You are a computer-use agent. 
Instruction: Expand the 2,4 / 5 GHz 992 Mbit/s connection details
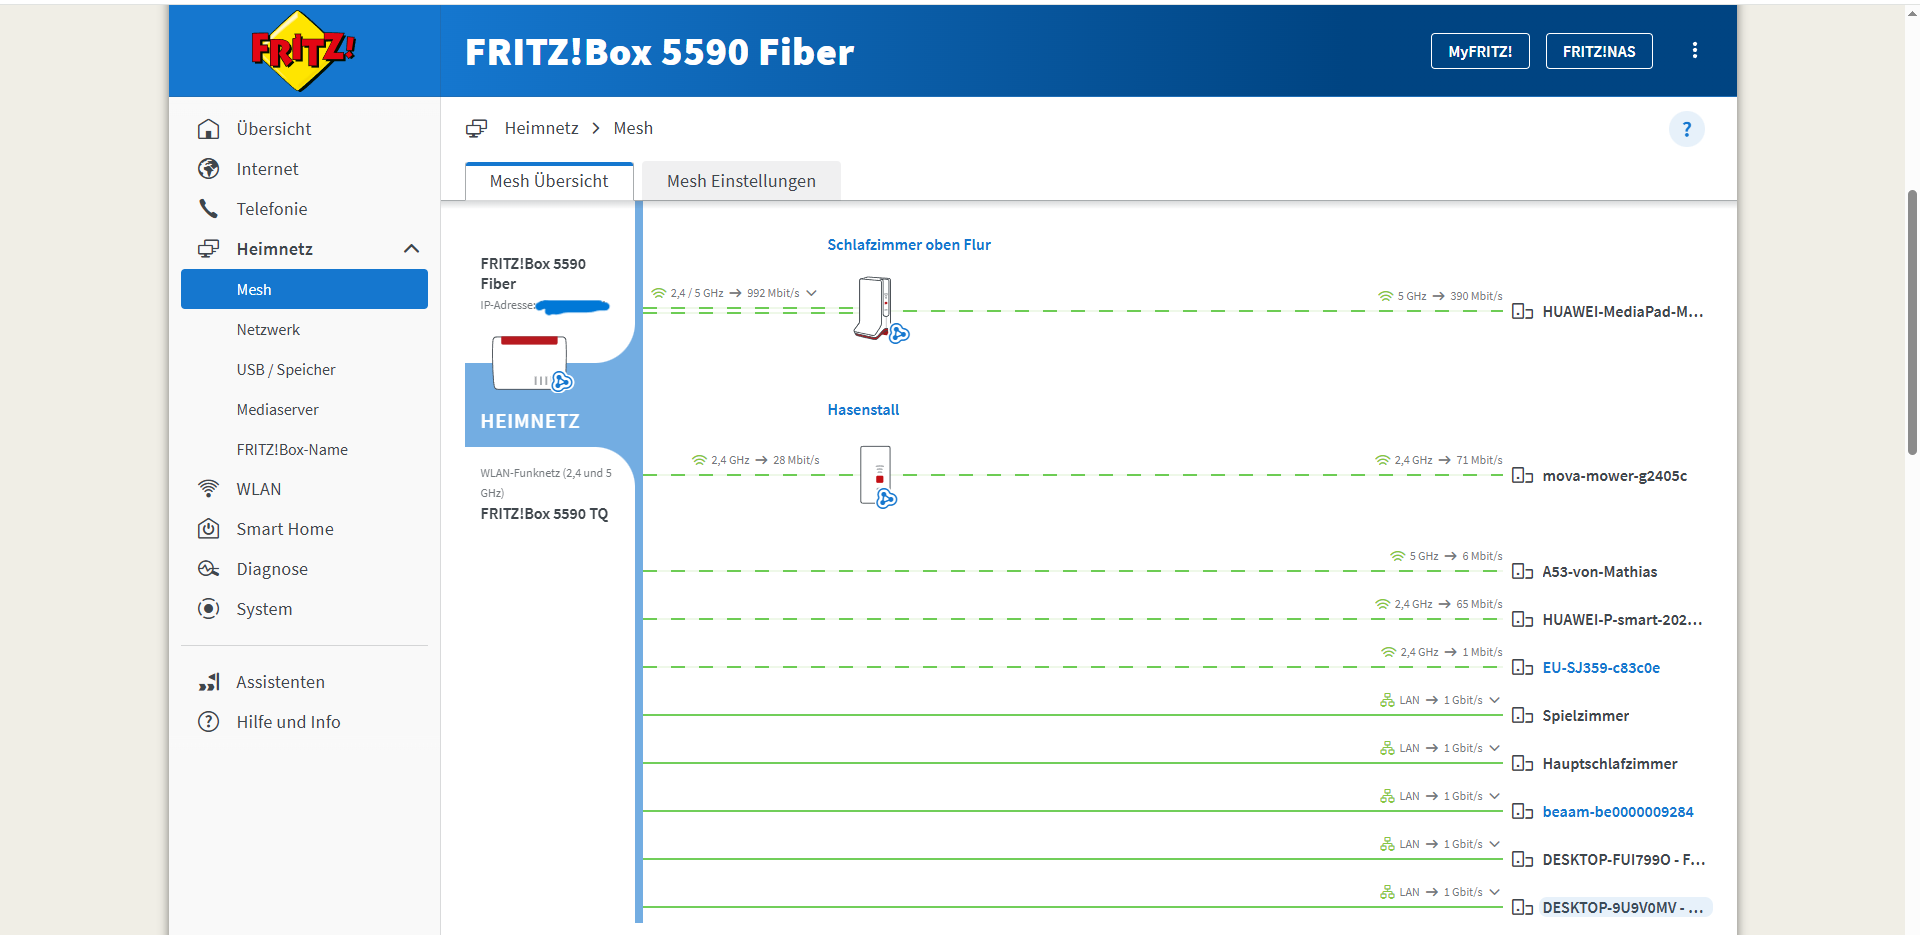[x=811, y=293]
